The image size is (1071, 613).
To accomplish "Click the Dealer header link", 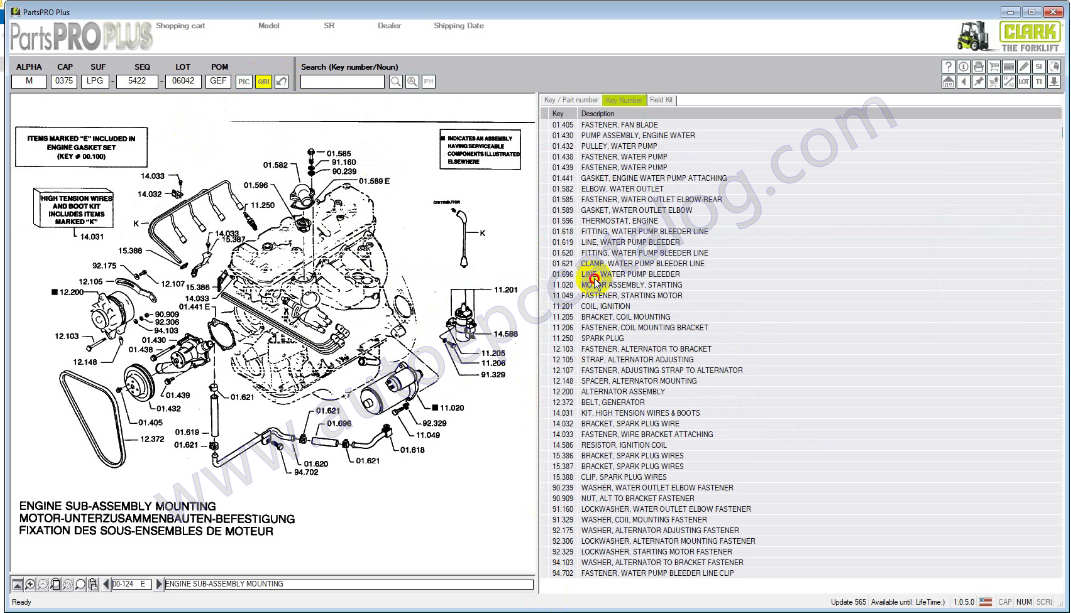I will [389, 26].
